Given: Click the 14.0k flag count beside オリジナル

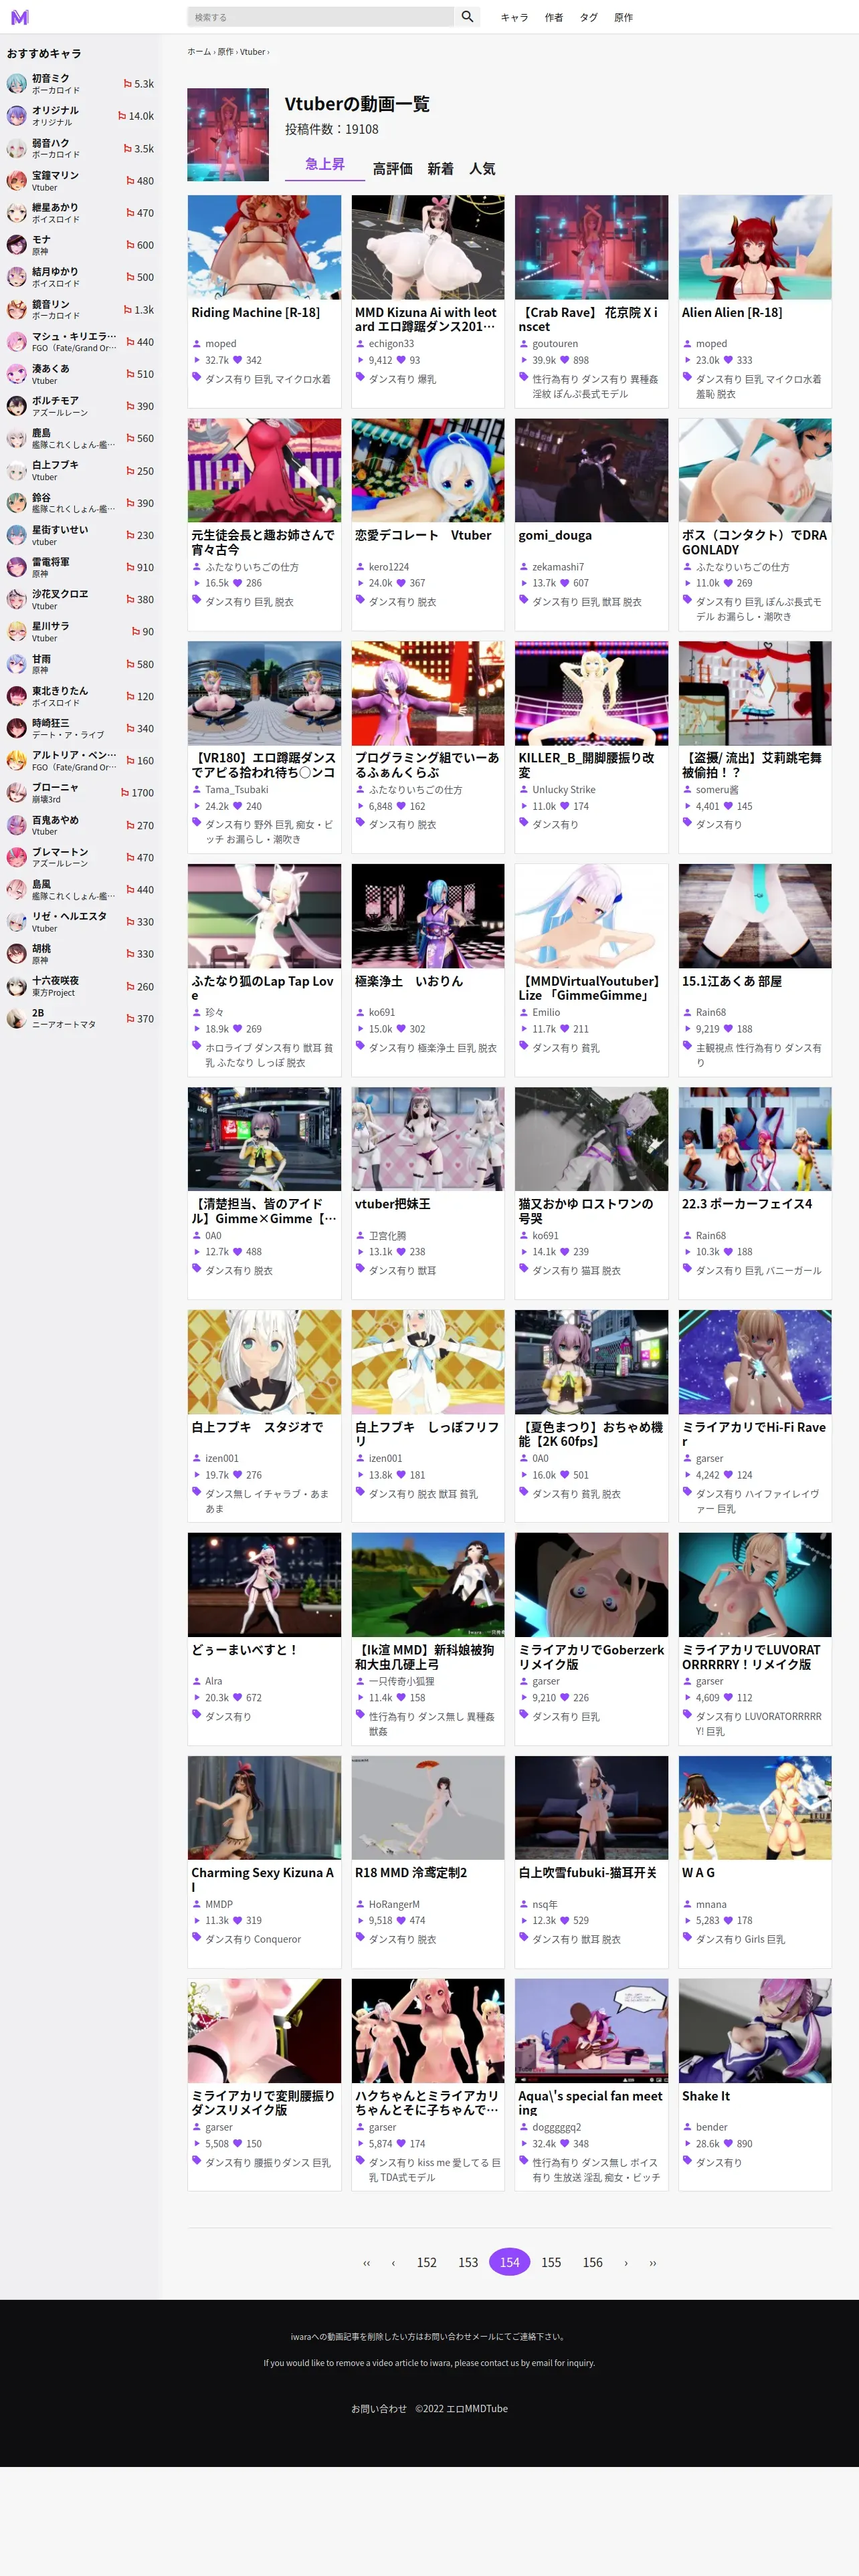Looking at the screenshot, I should (136, 116).
